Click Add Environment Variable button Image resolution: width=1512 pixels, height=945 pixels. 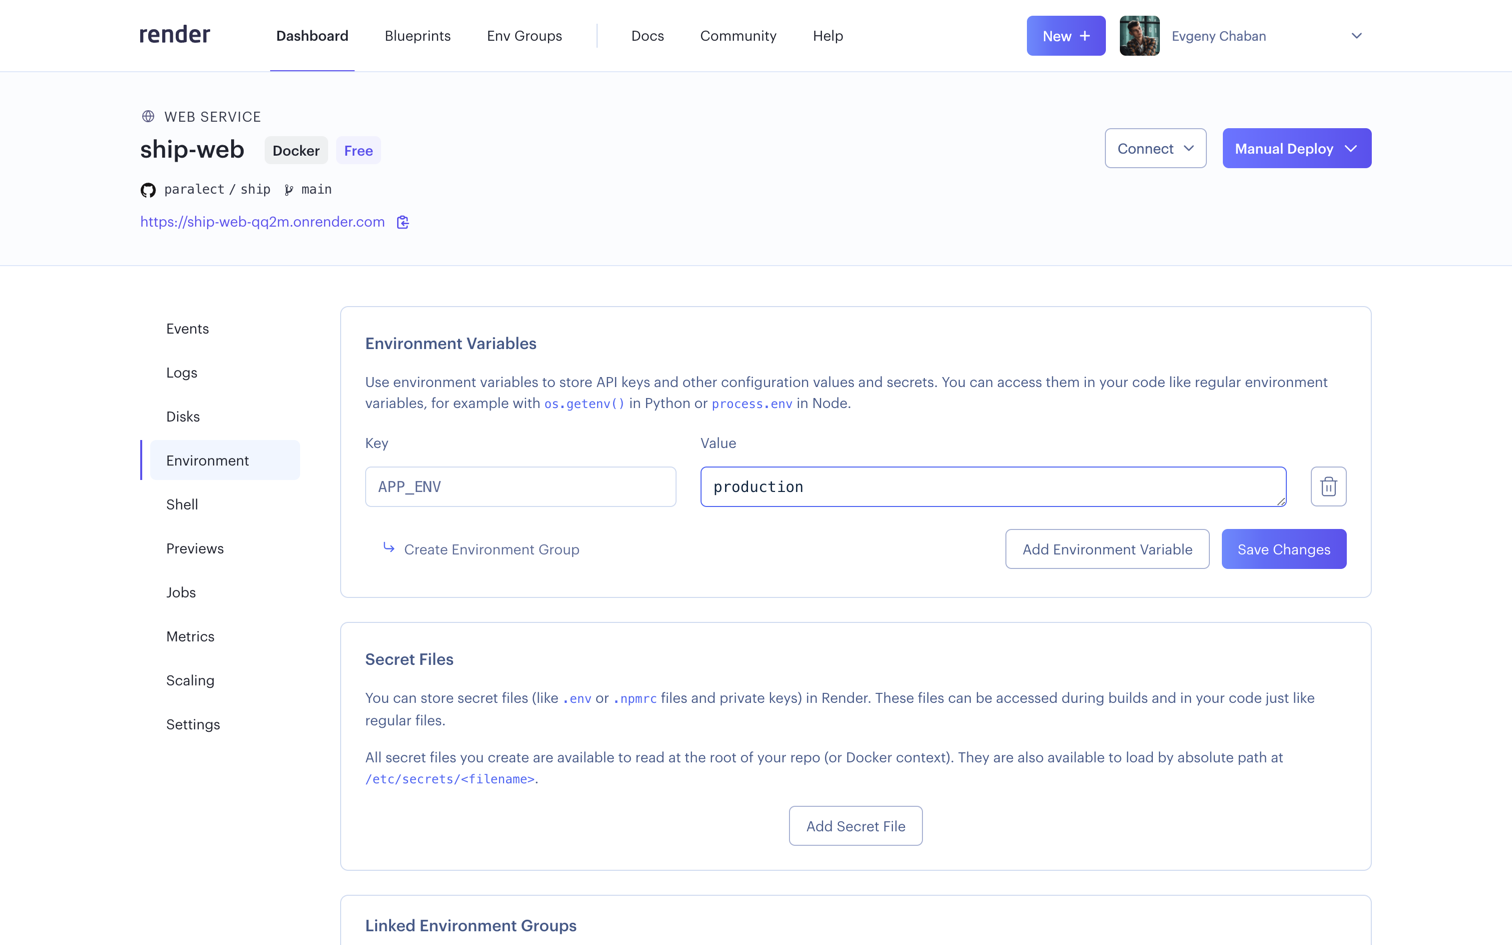(1107, 549)
